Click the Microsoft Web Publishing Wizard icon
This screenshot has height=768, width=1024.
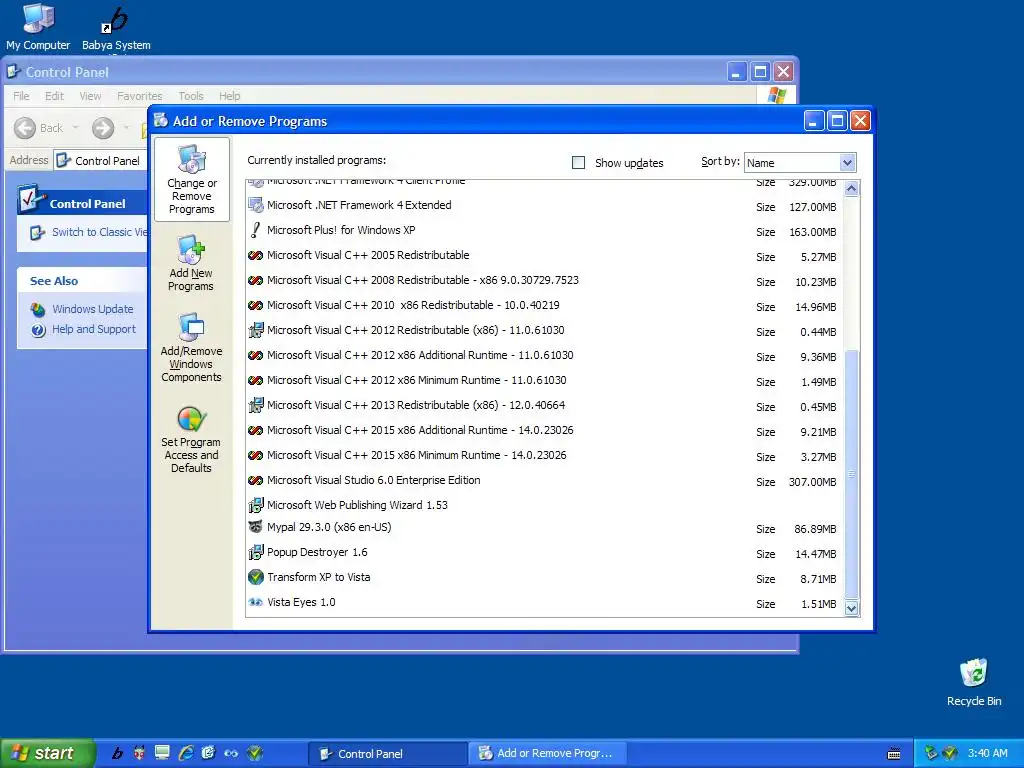[x=255, y=505]
